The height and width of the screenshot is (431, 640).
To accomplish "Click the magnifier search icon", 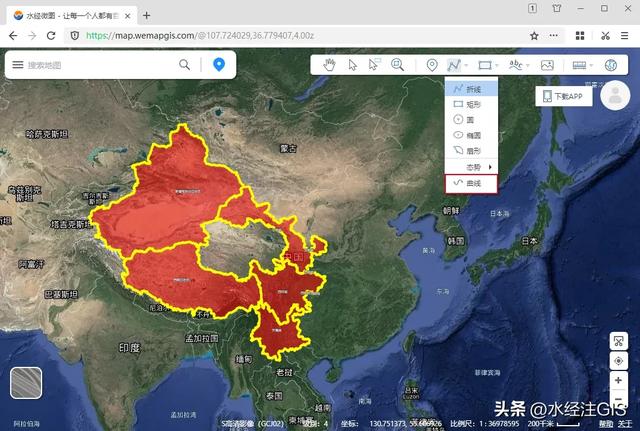I will tap(184, 64).
